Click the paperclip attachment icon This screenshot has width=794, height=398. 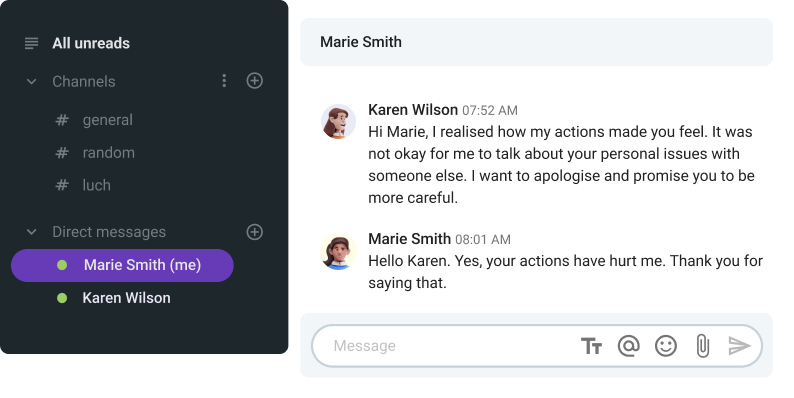pos(702,346)
